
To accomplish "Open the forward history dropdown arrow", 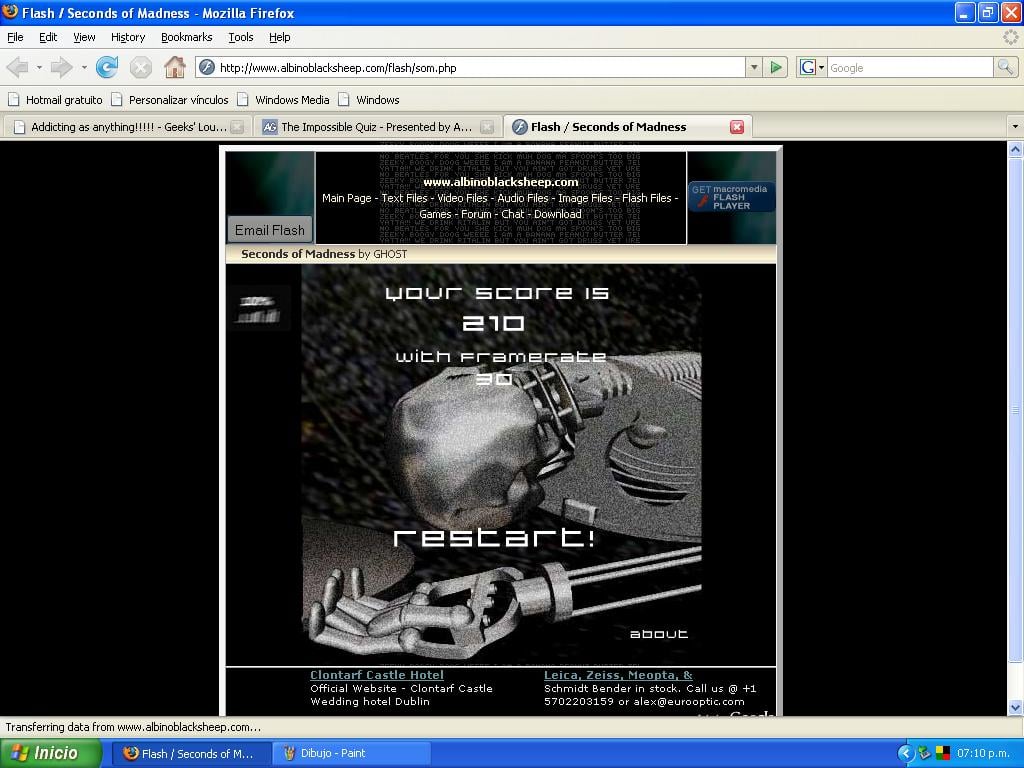I will coord(84,67).
